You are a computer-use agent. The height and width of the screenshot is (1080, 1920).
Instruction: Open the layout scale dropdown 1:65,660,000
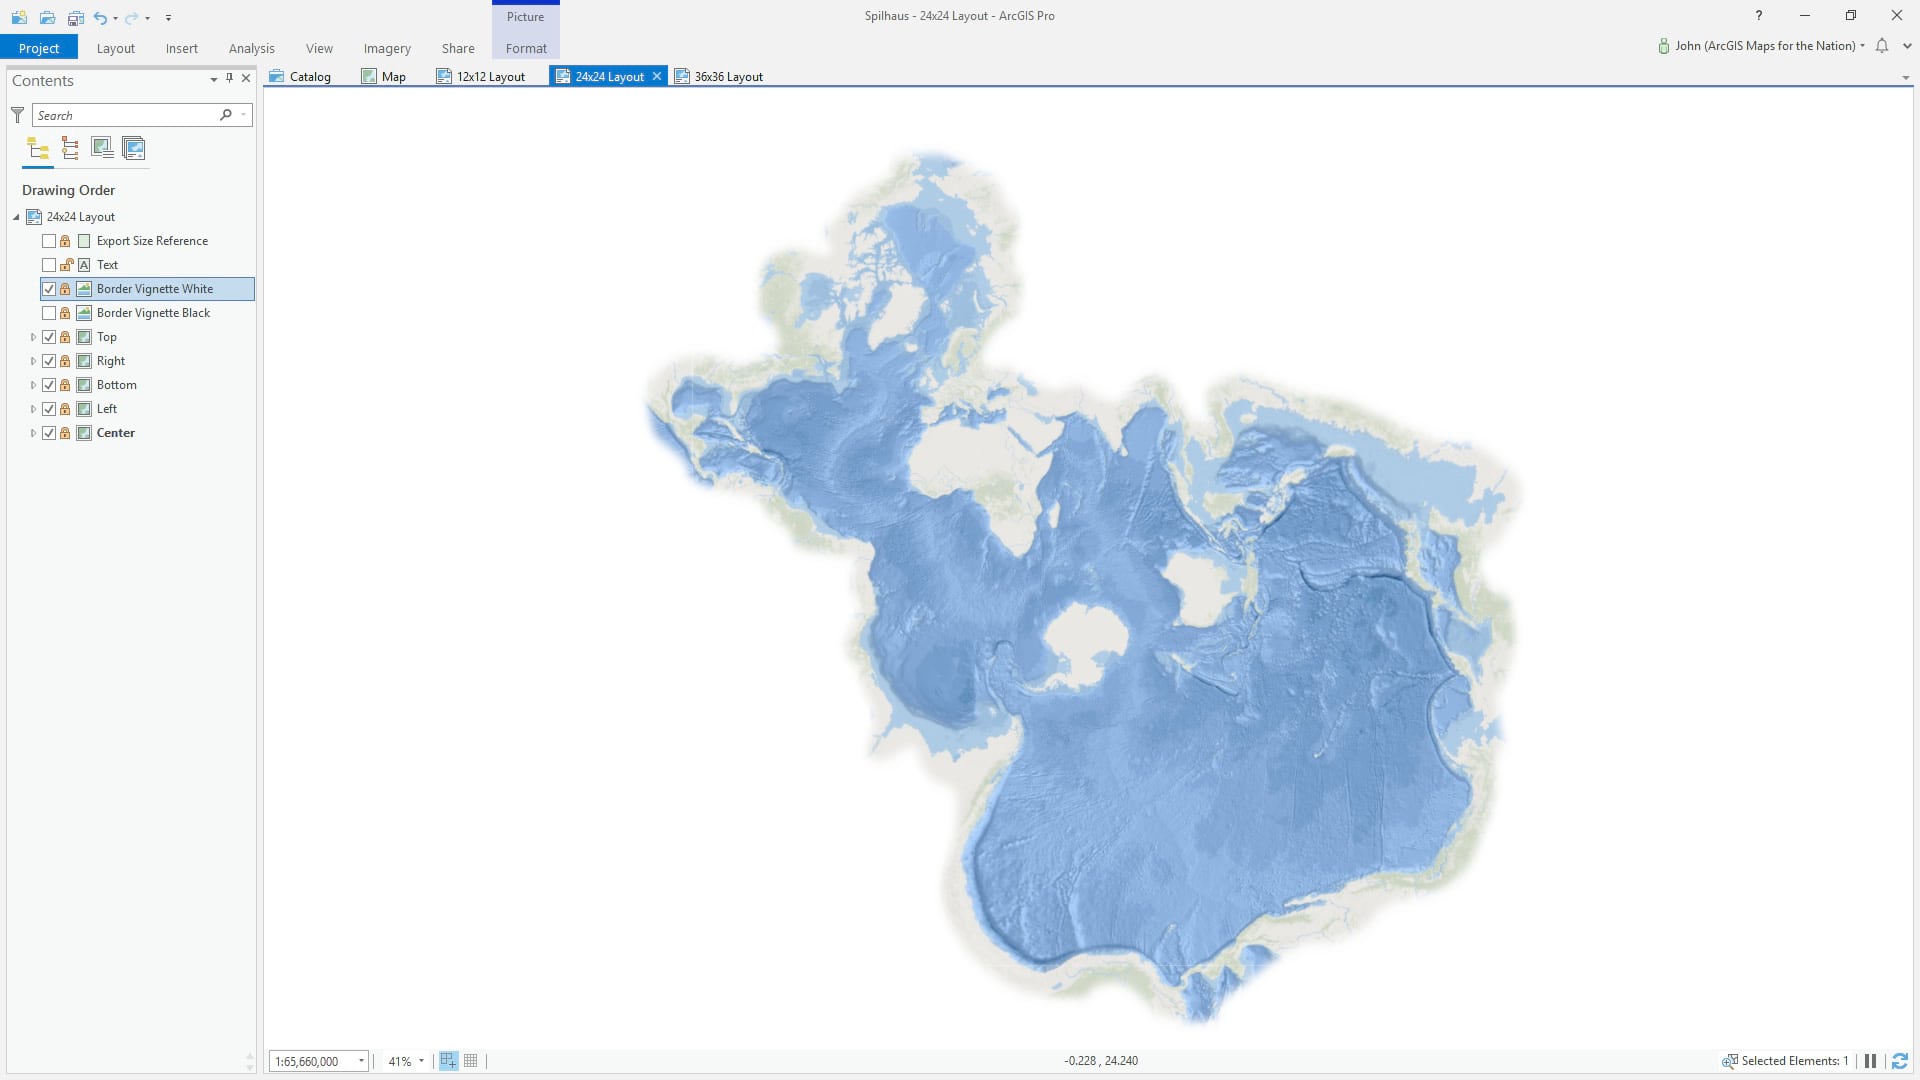[361, 1061]
